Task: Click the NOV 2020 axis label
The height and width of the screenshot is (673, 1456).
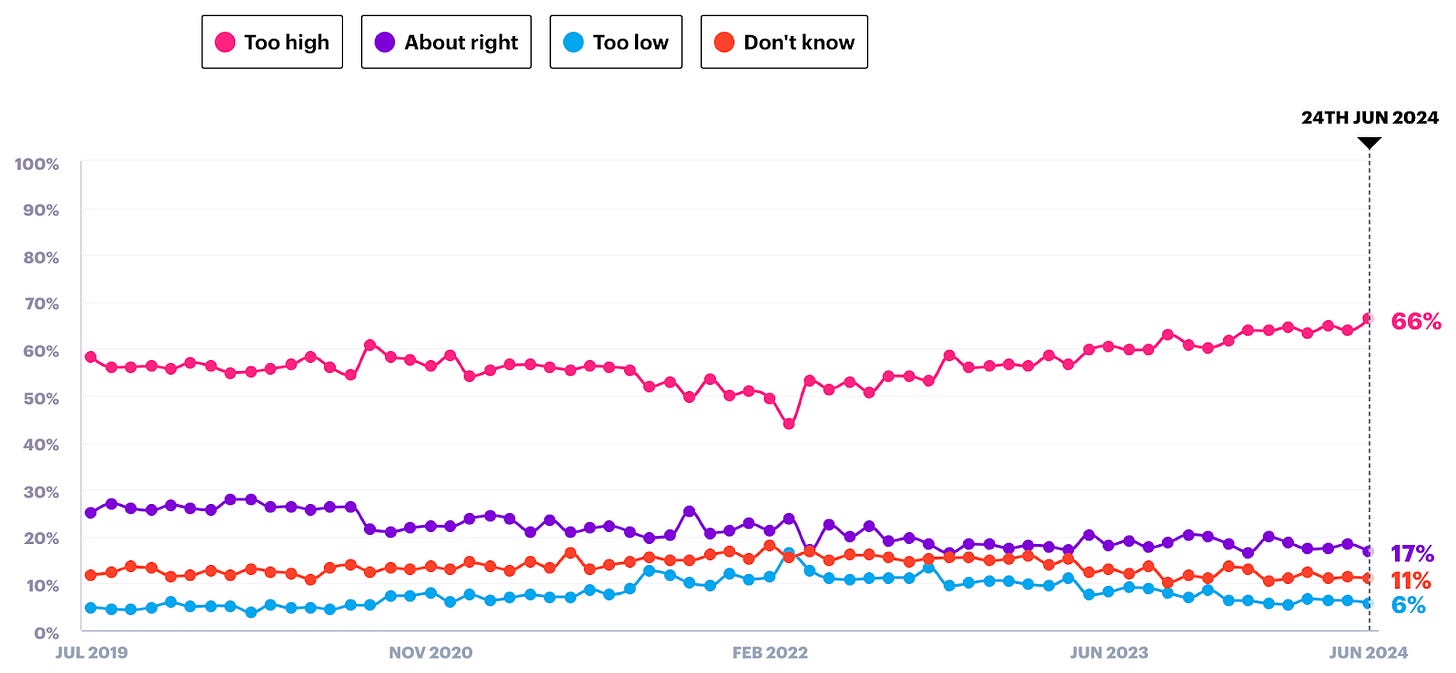Action: 430,652
